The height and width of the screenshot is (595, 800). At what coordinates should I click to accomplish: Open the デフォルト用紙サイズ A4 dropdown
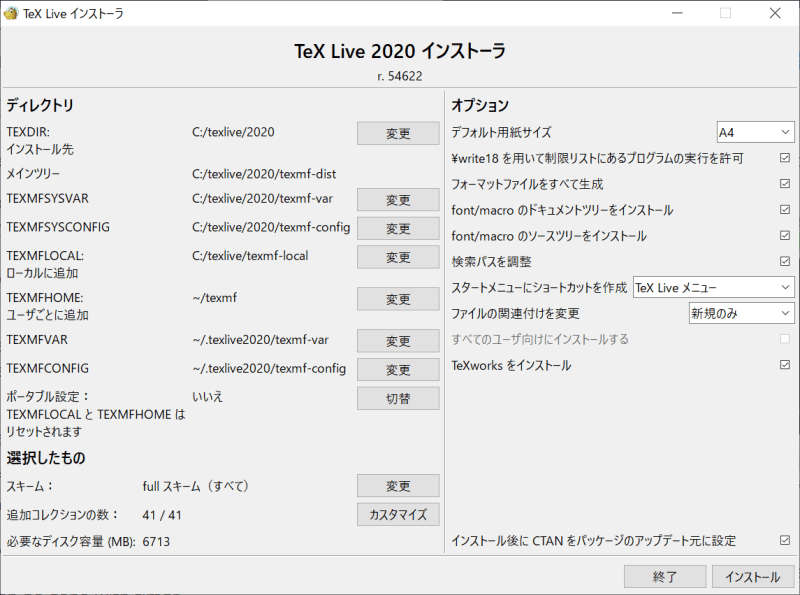(755, 132)
